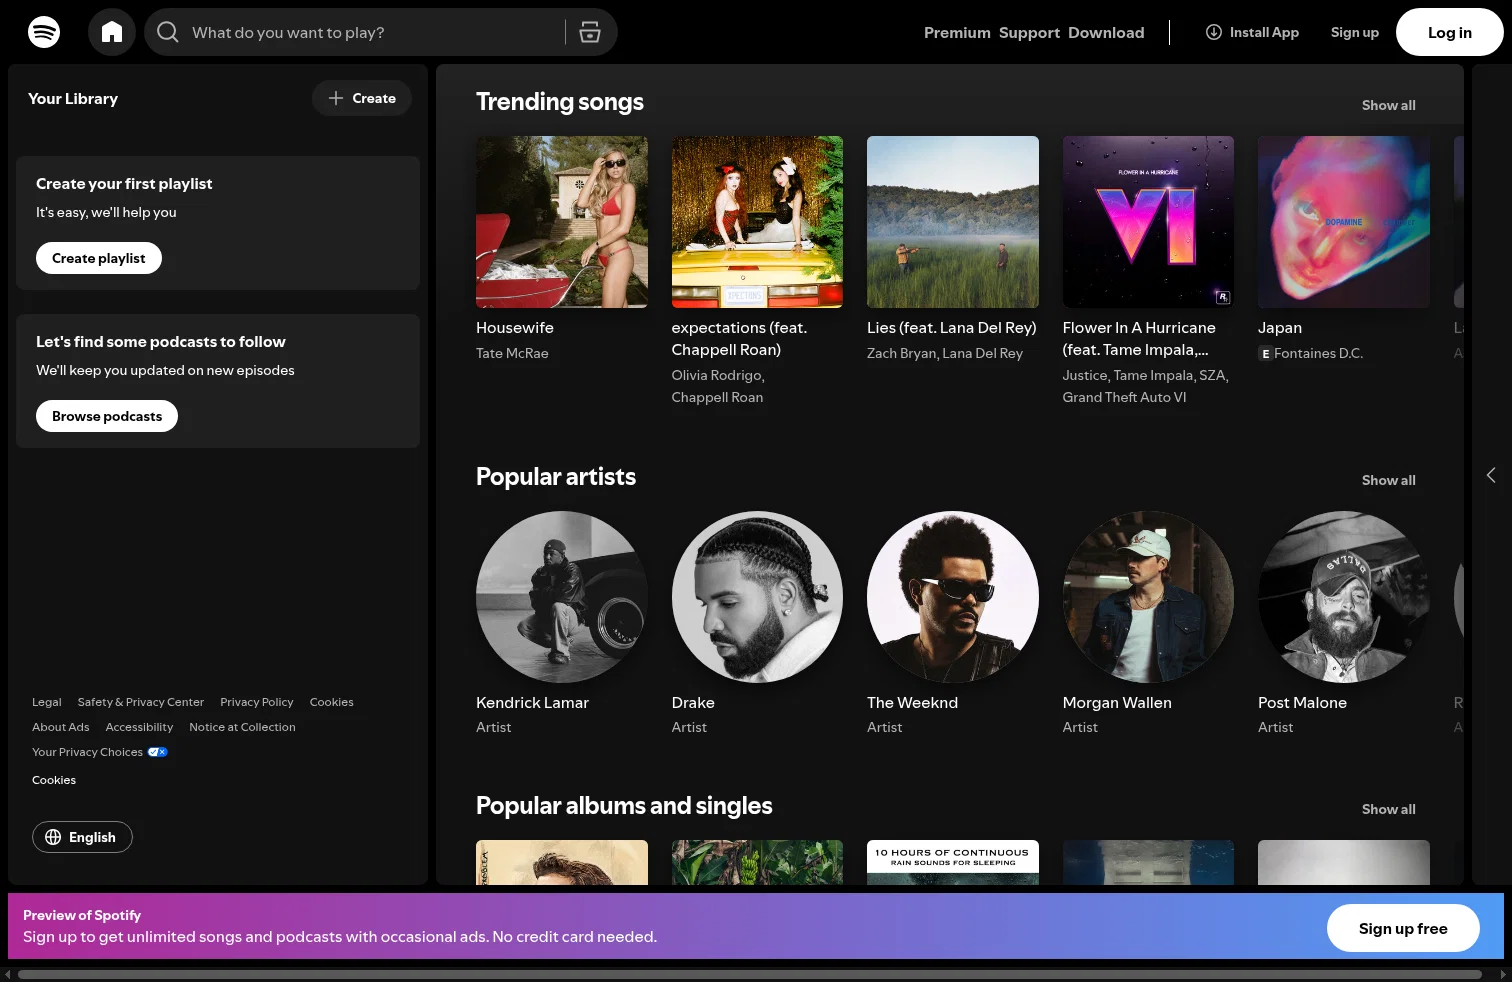Go to Home via house icon
The image size is (1512, 982).
112,32
